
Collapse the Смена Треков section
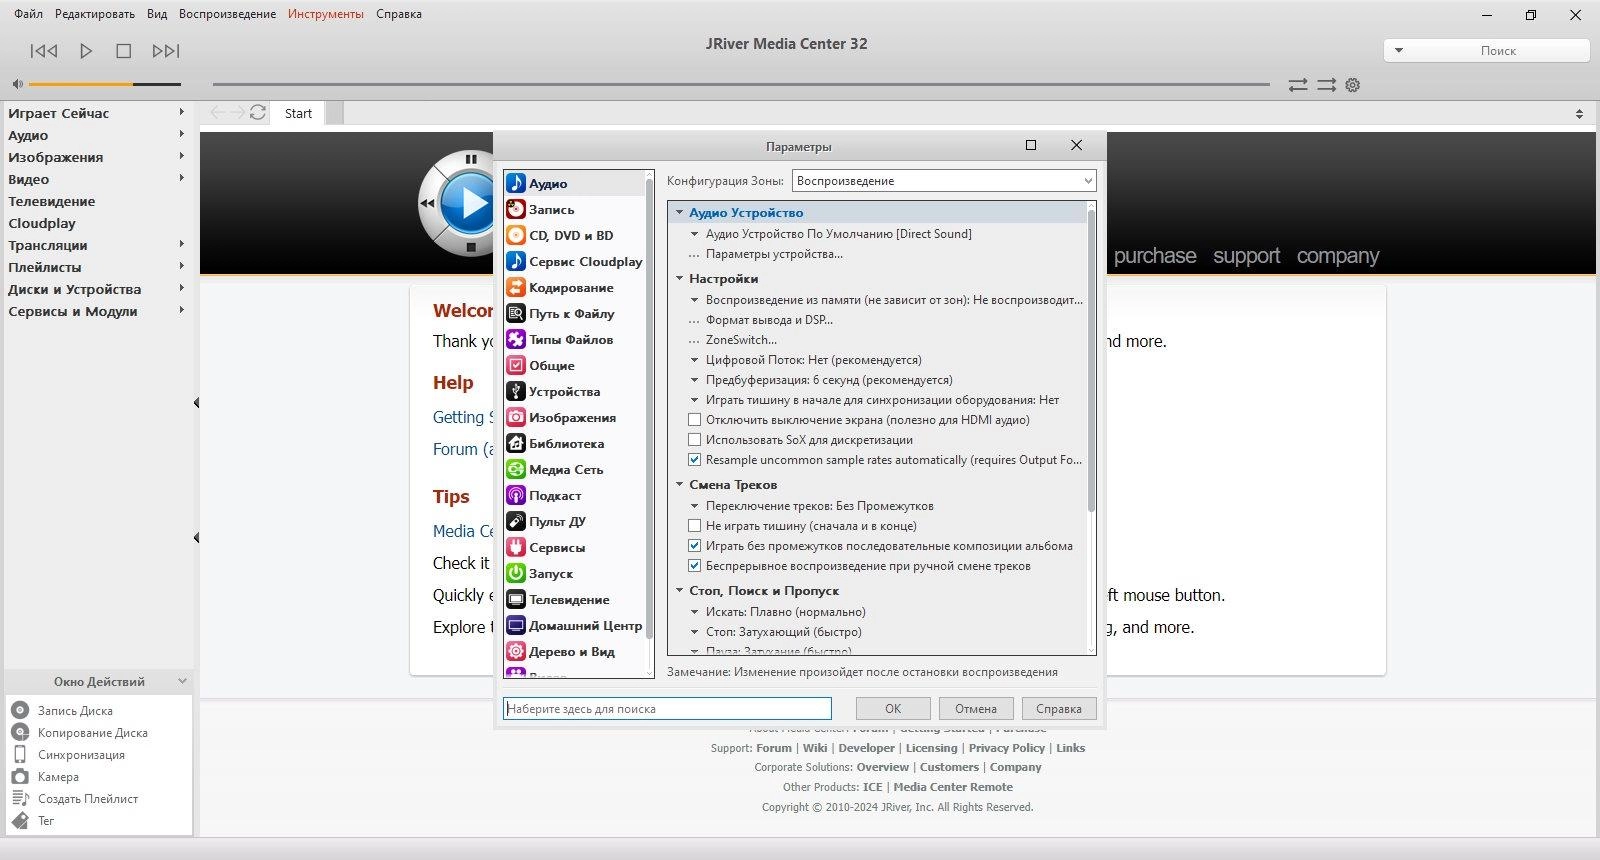(x=680, y=485)
